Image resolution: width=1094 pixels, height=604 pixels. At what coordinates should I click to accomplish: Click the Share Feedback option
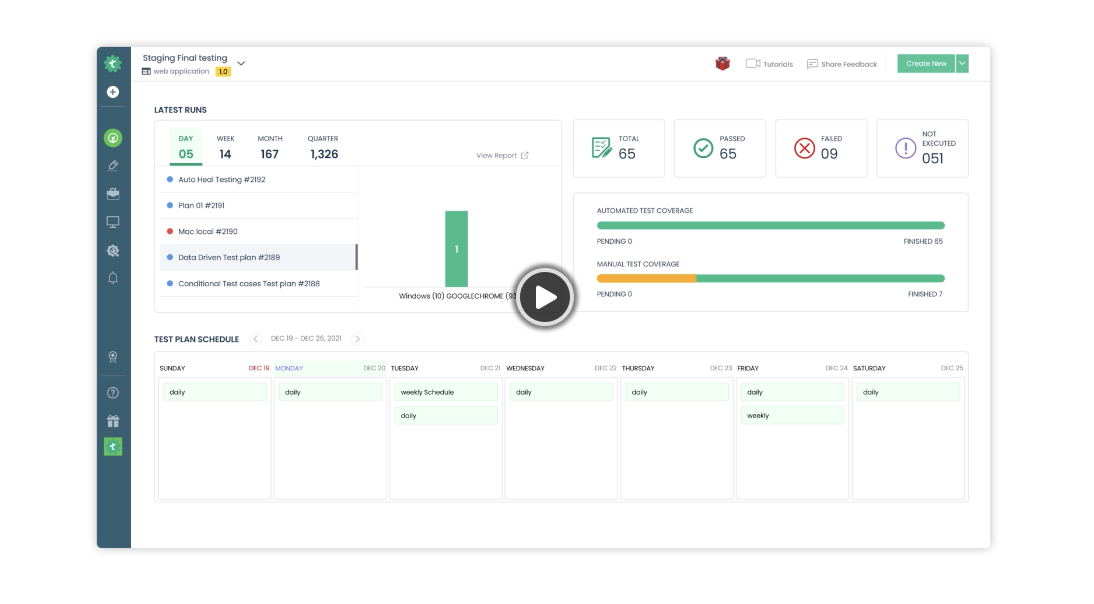point(844,63)
